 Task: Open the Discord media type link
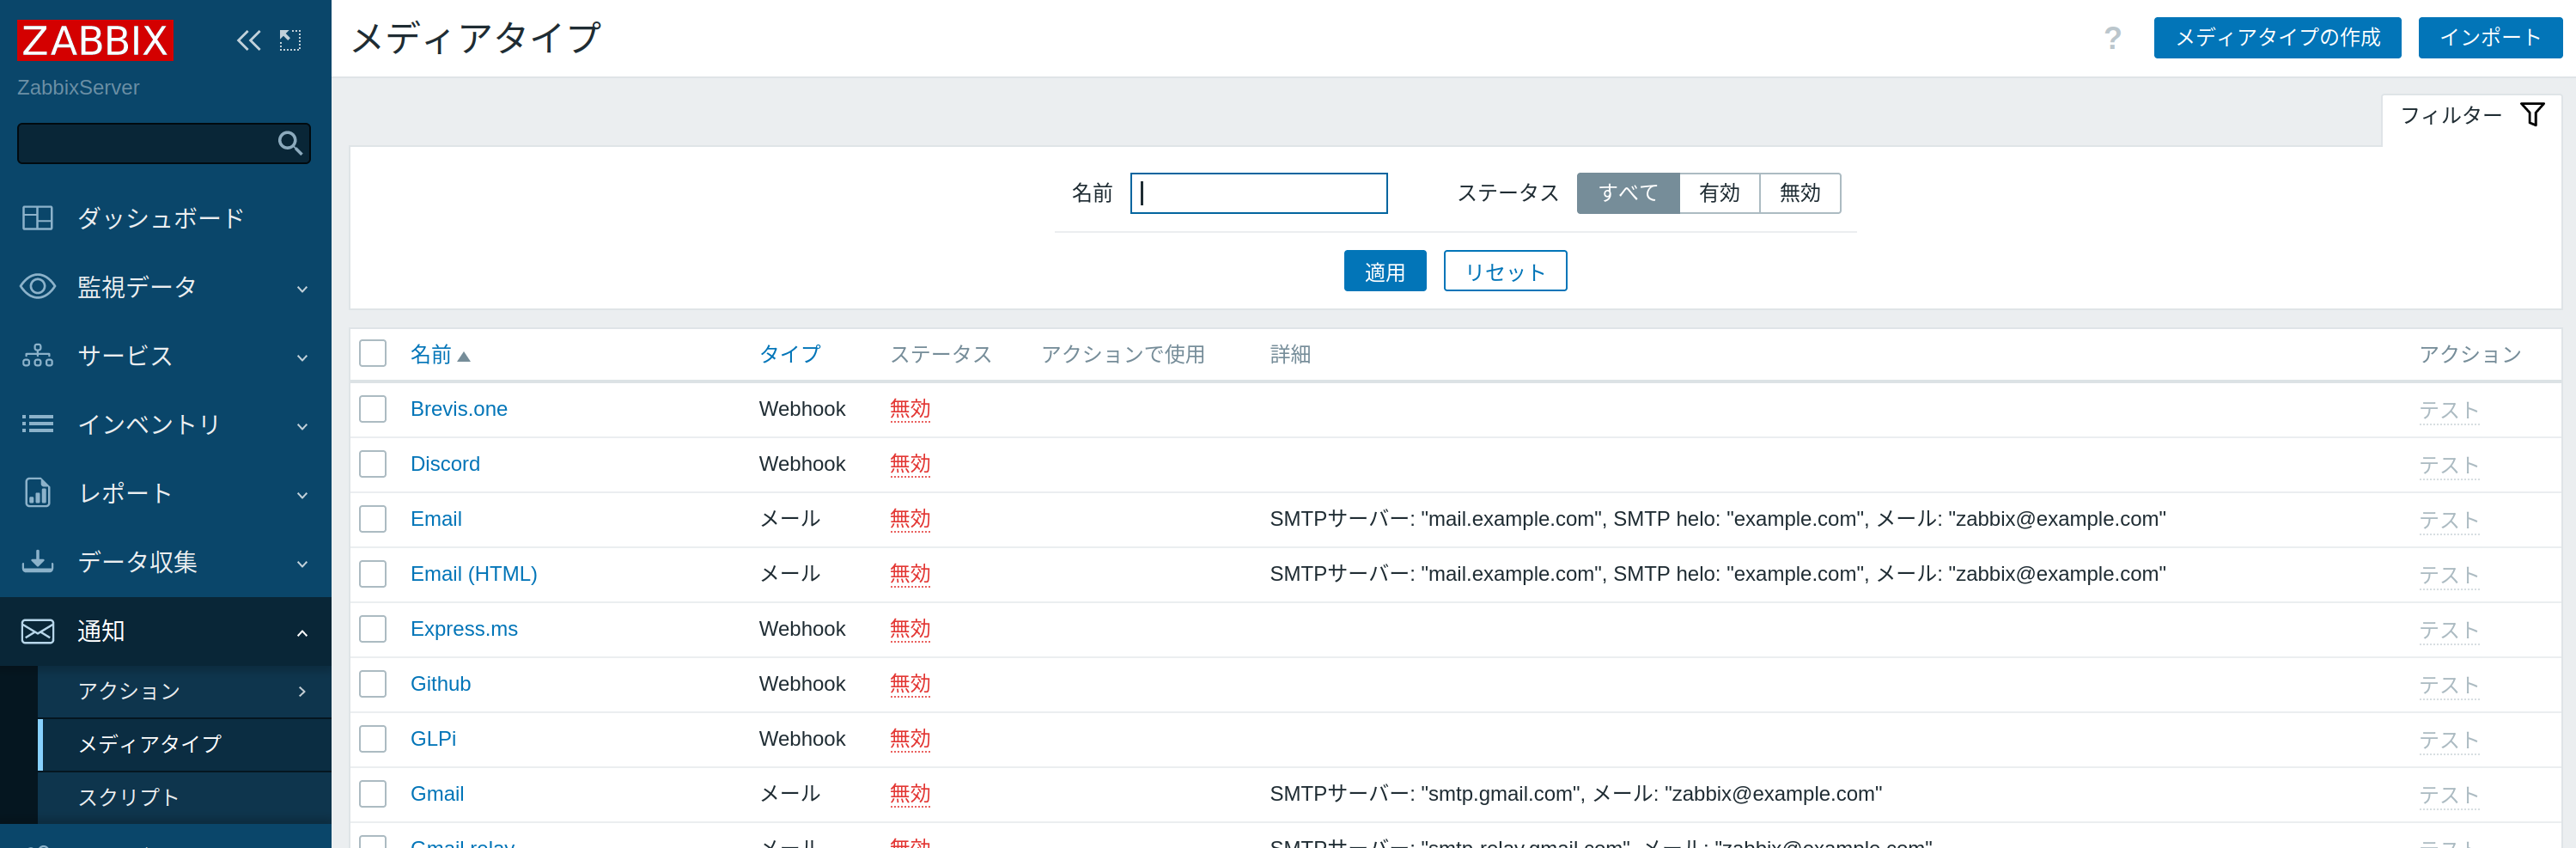pyautogui.click(x=445, y=464)
